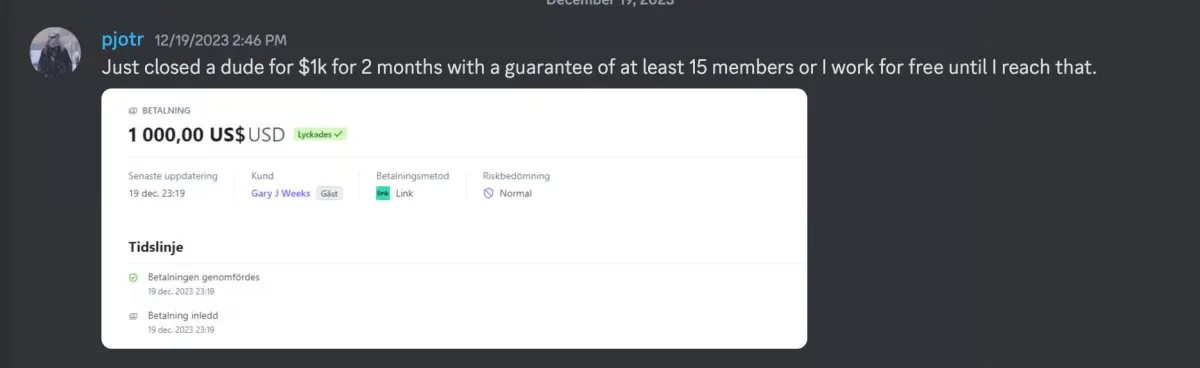
Task: Click the pjotr username
Action: [124, 40]
